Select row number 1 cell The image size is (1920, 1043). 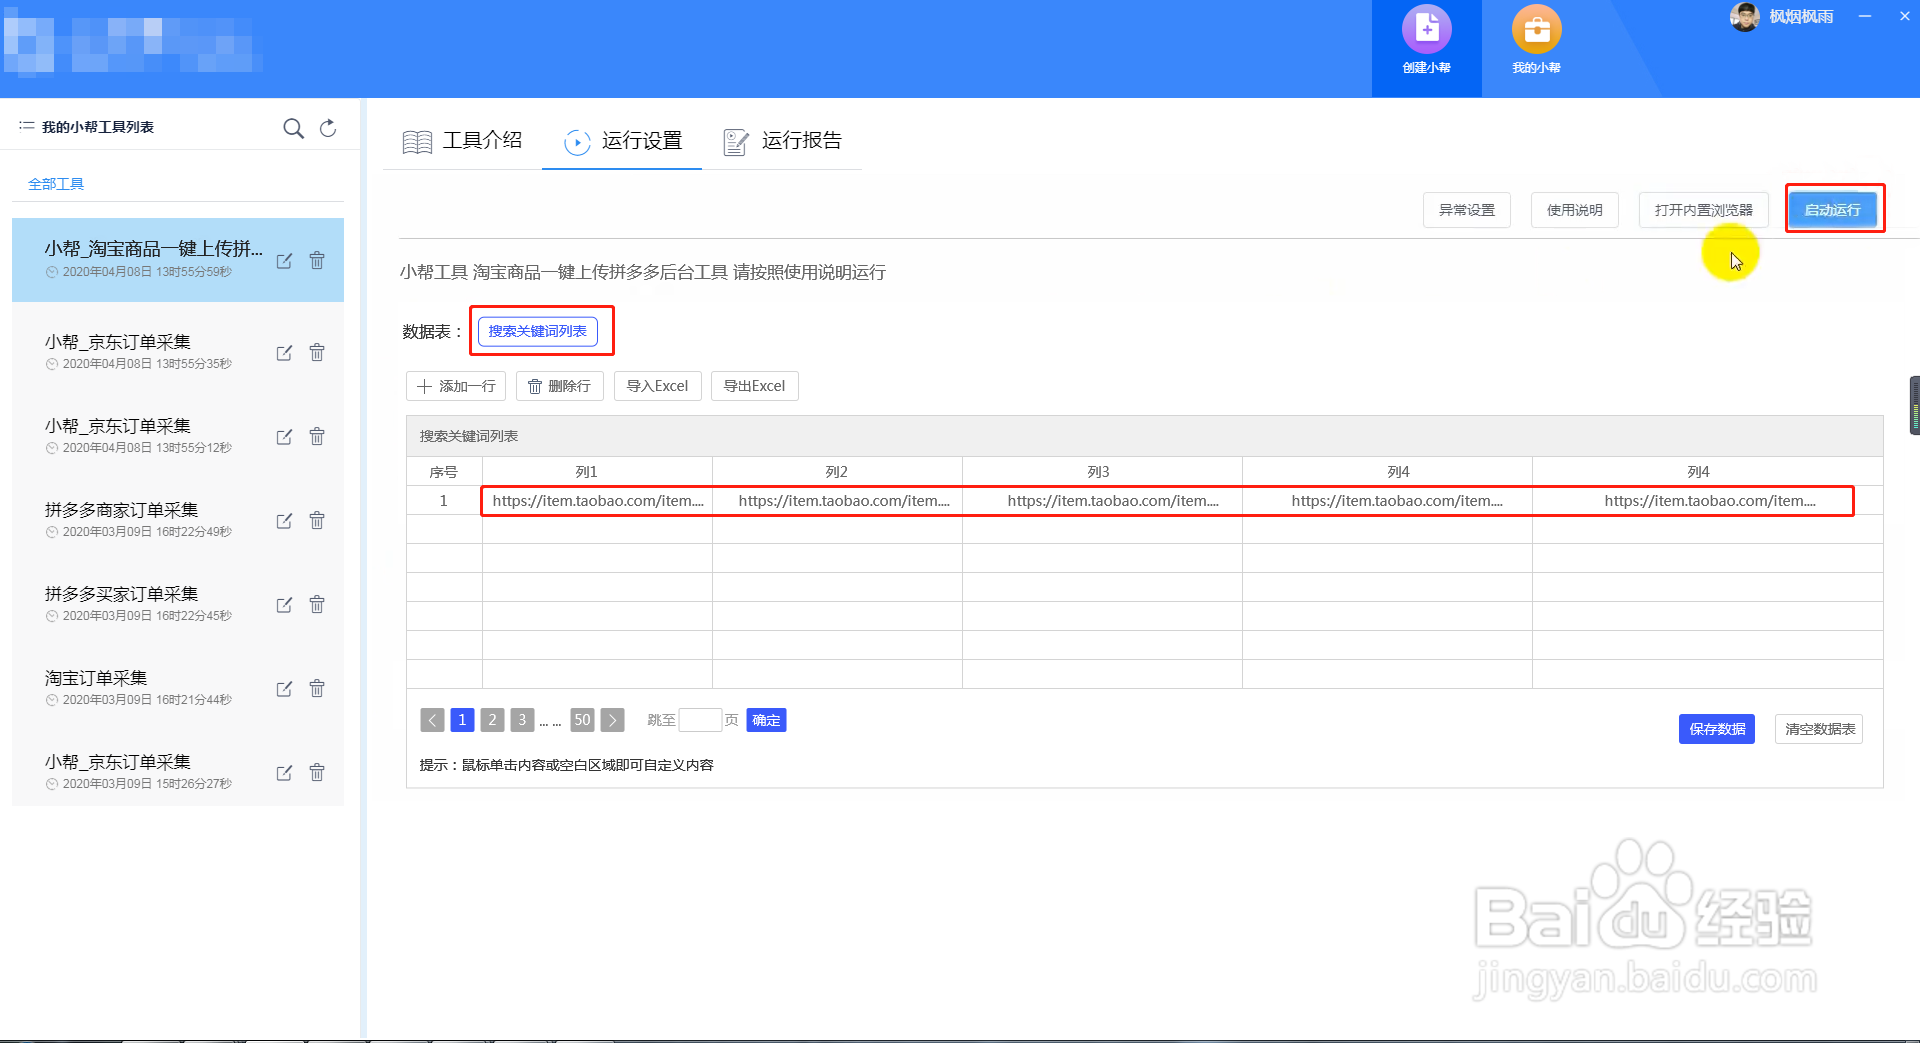click(444, 501)
